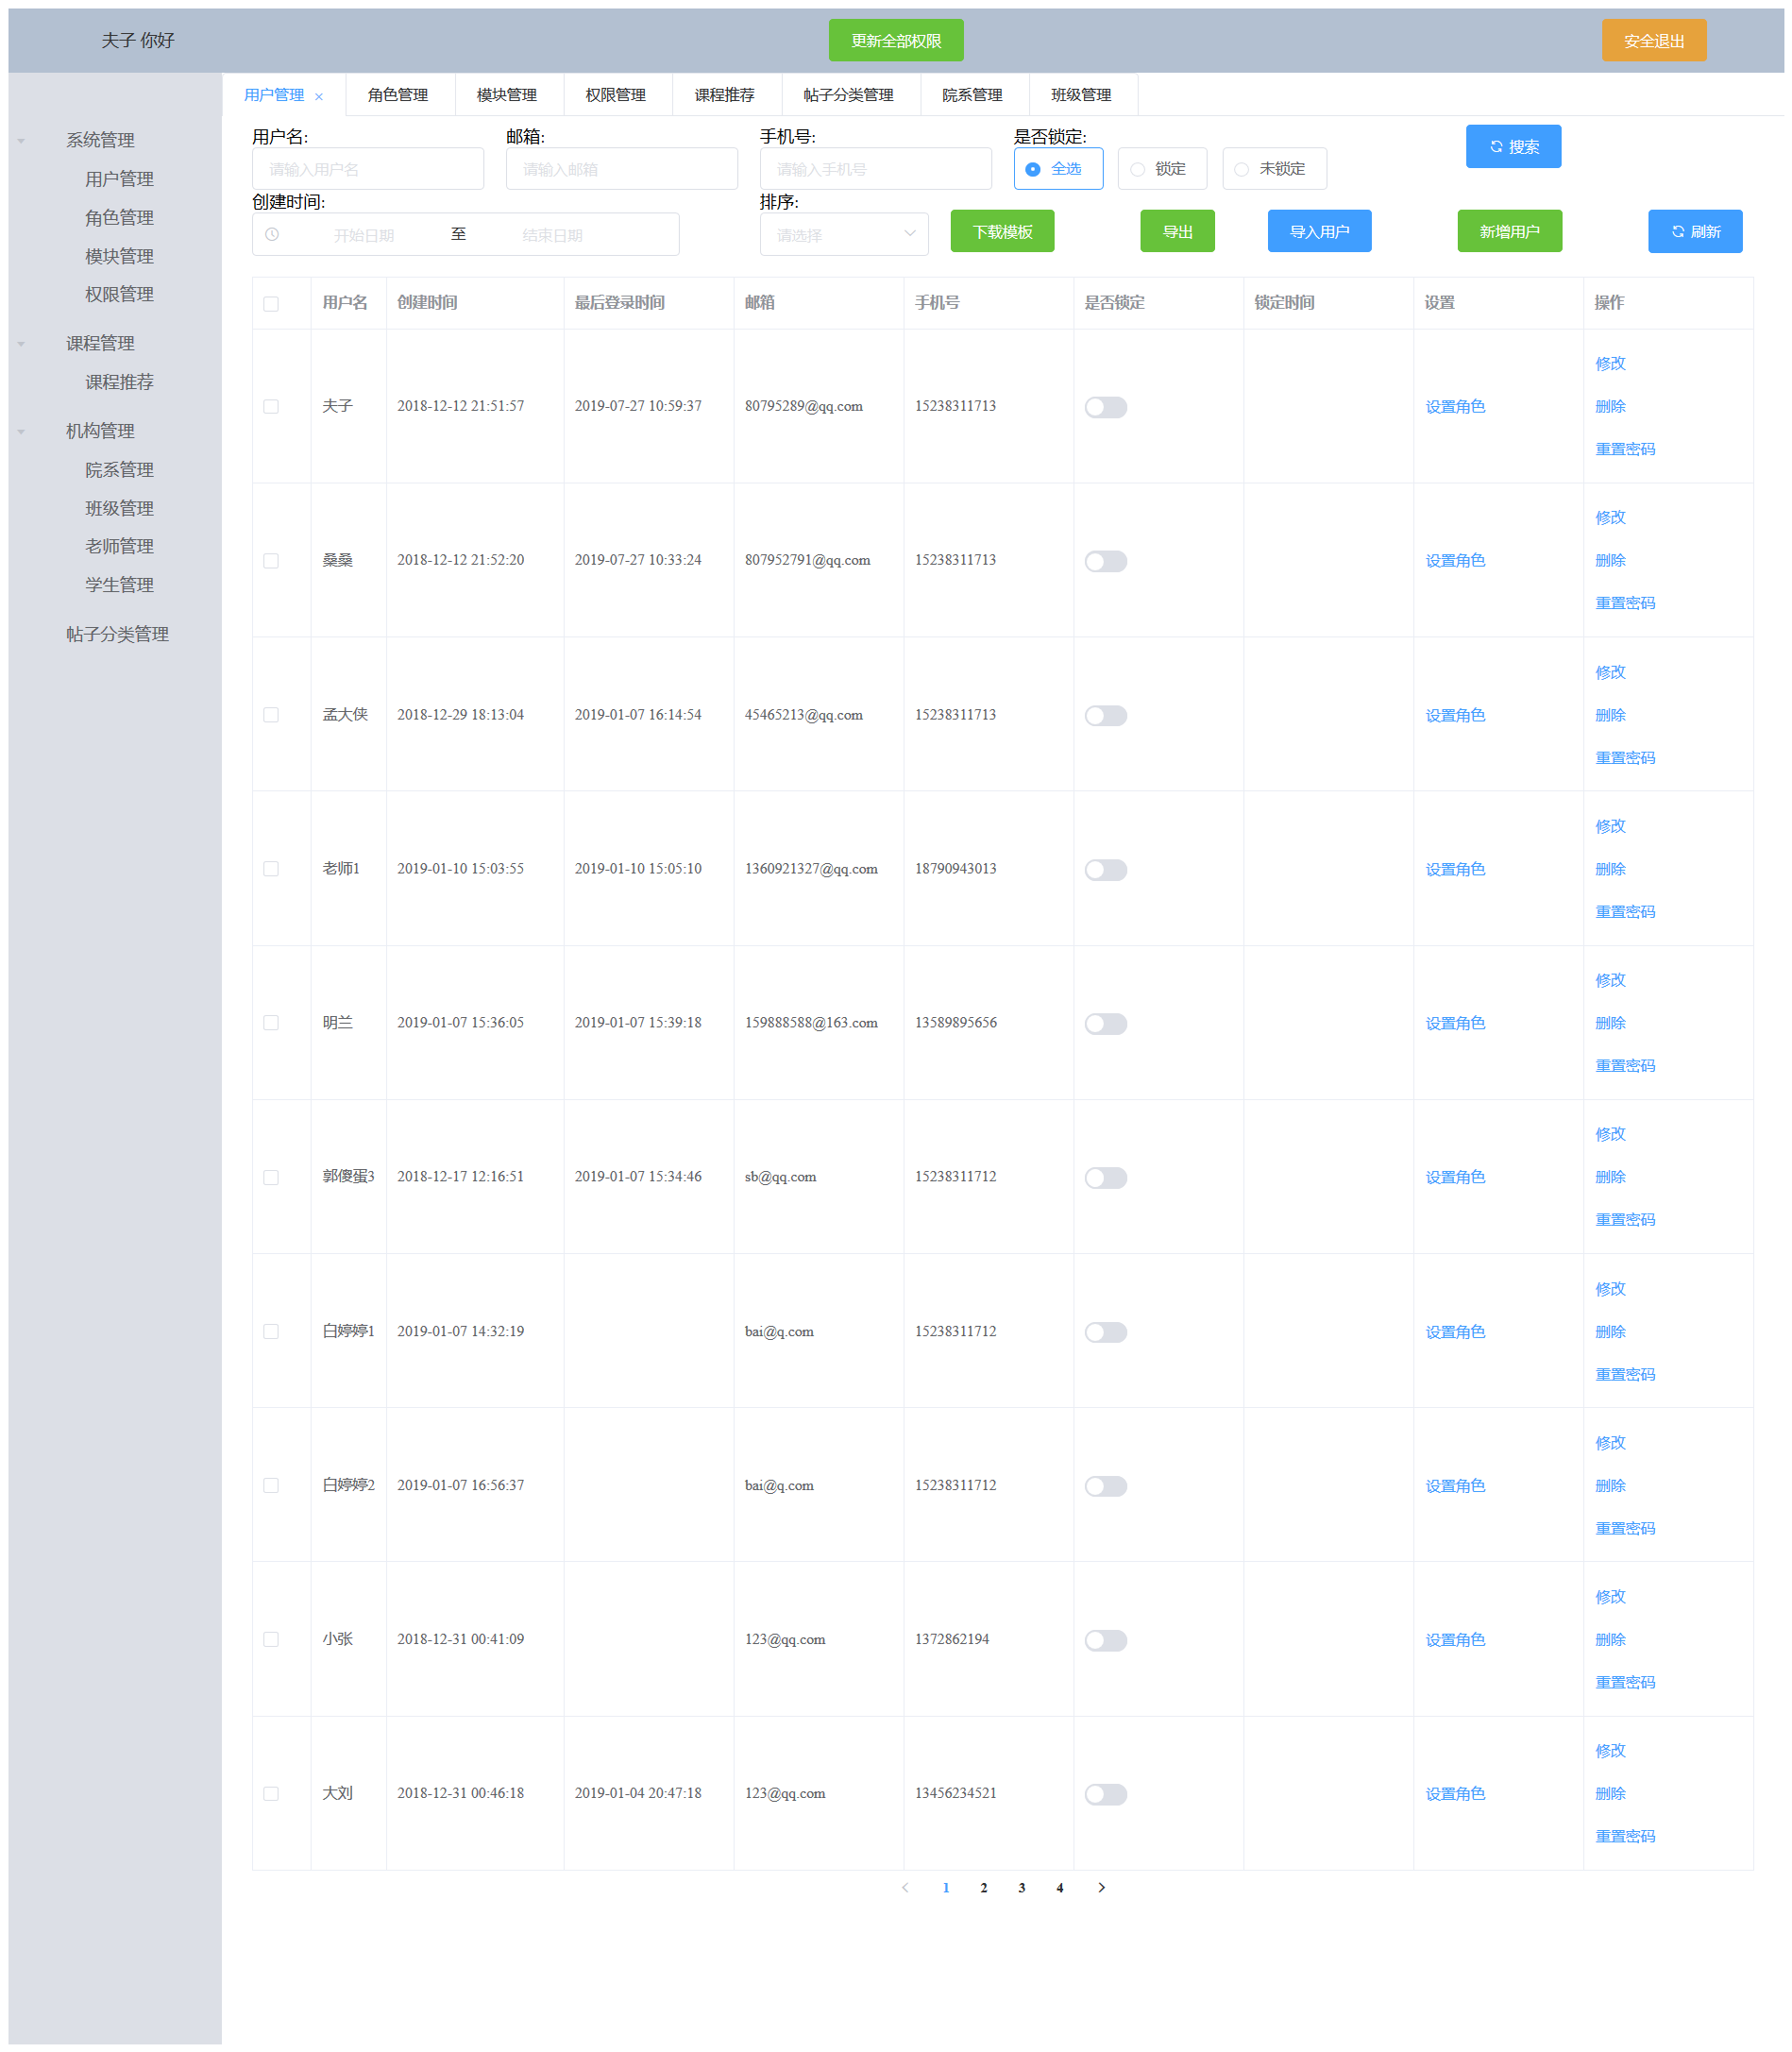Viewport: 1792px width, 2052px height.
Task: Select the 锁定 radio button
Action: (1137, 168)
